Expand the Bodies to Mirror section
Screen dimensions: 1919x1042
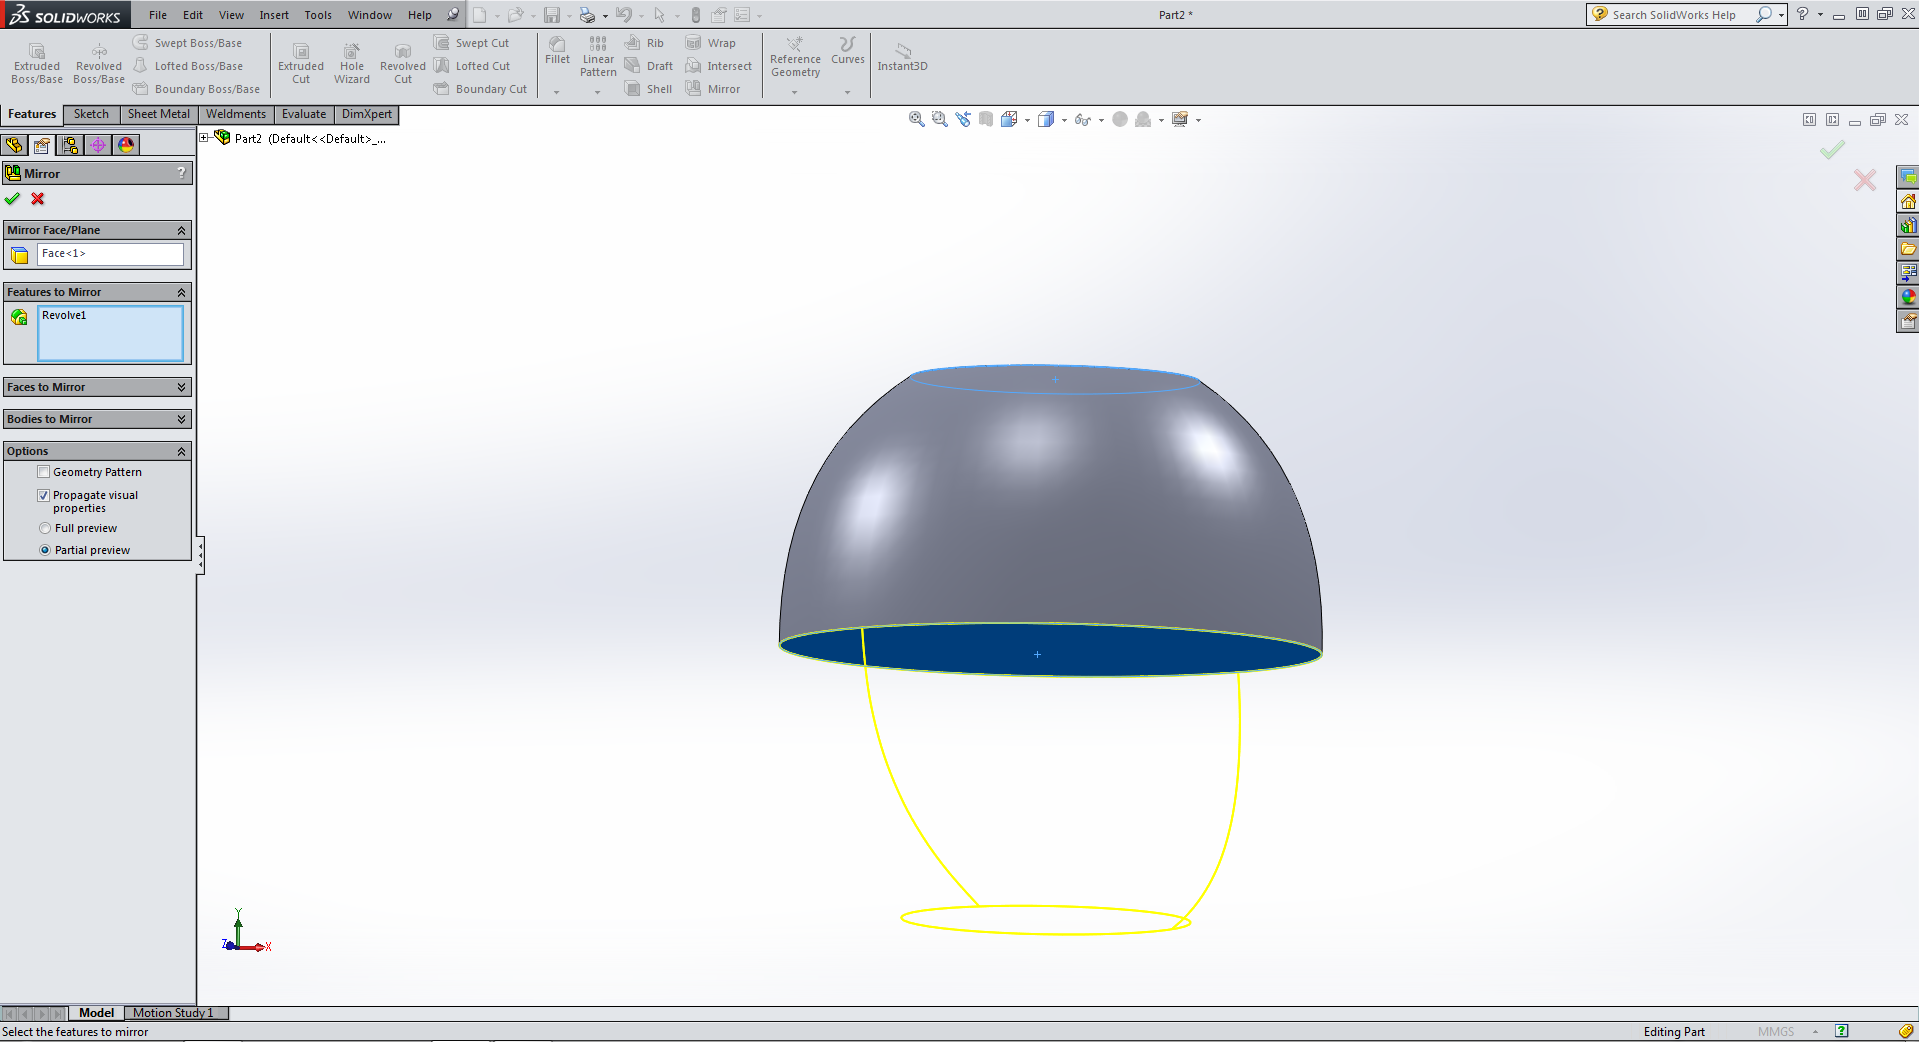pos(181,419)
